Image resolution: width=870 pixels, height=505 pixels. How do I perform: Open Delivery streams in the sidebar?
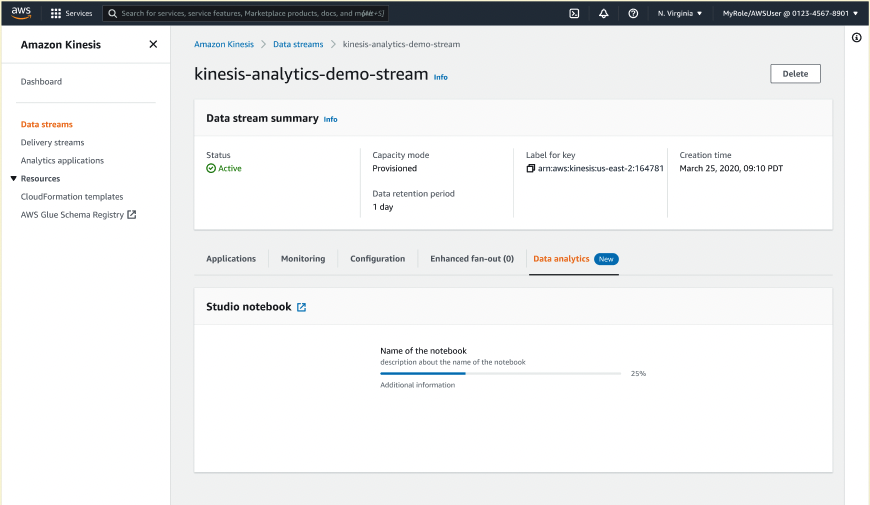52,143
